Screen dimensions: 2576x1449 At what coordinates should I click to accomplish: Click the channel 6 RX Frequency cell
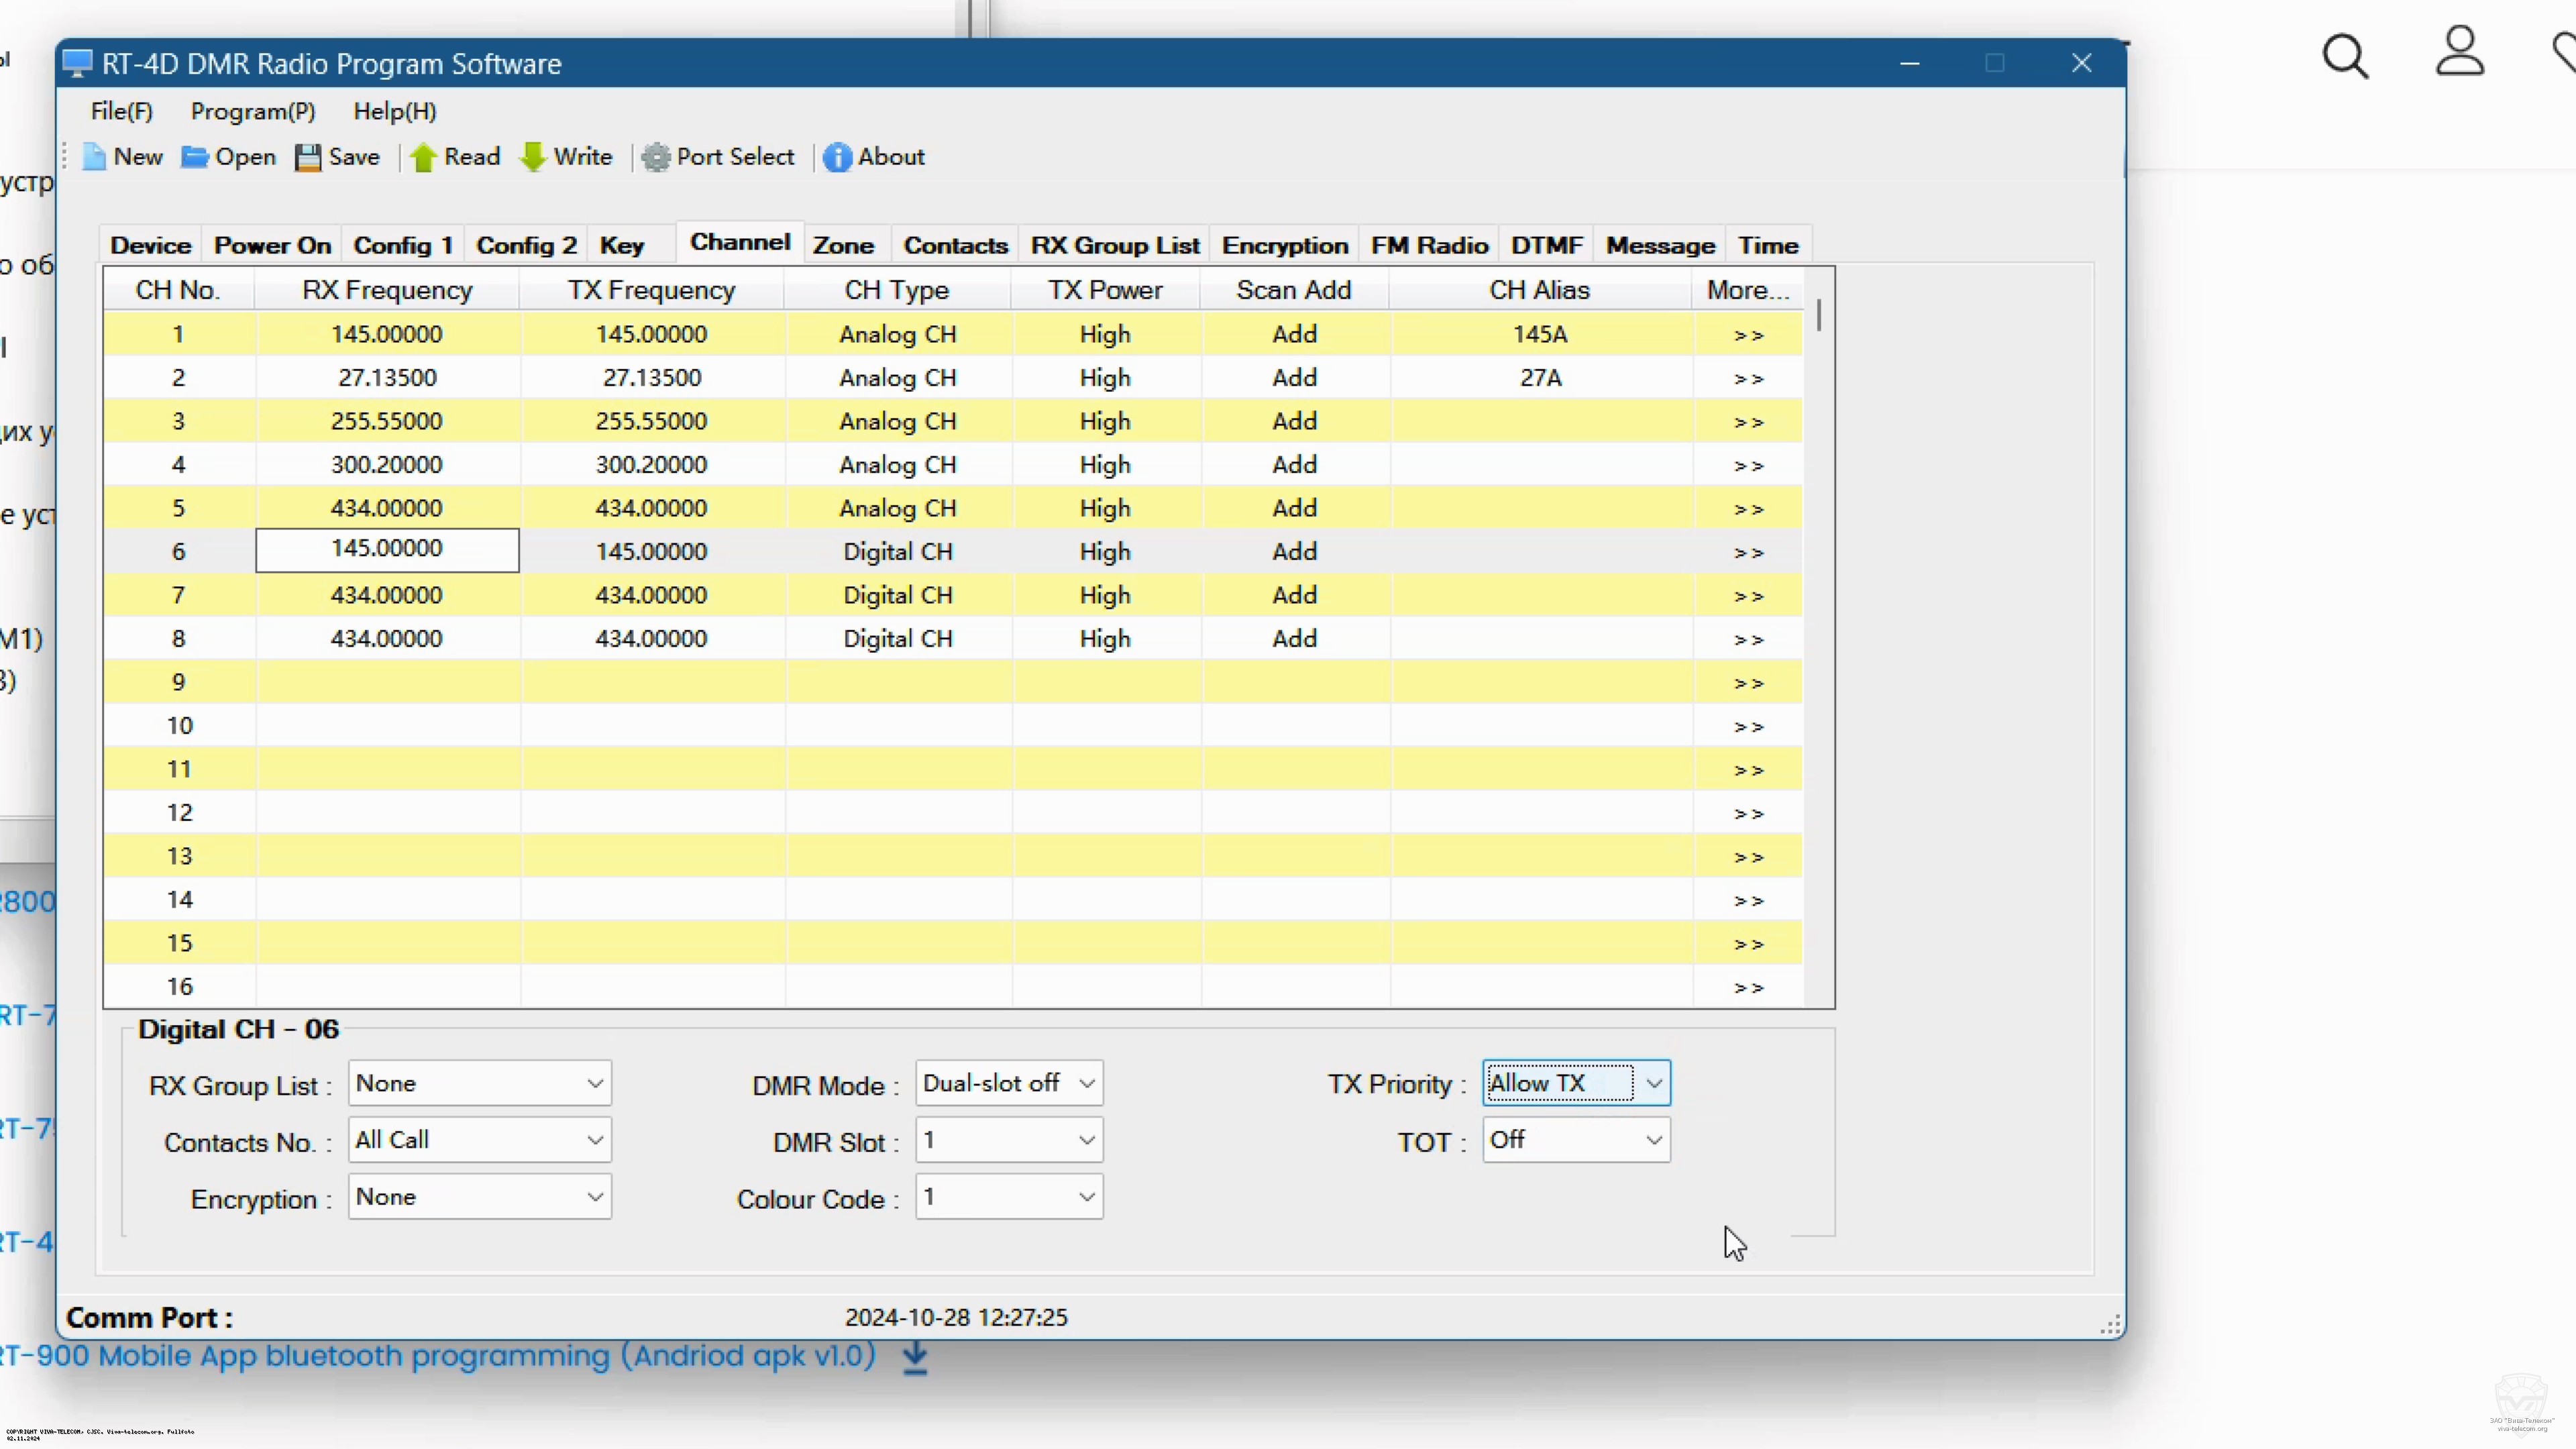click(387, 549)
